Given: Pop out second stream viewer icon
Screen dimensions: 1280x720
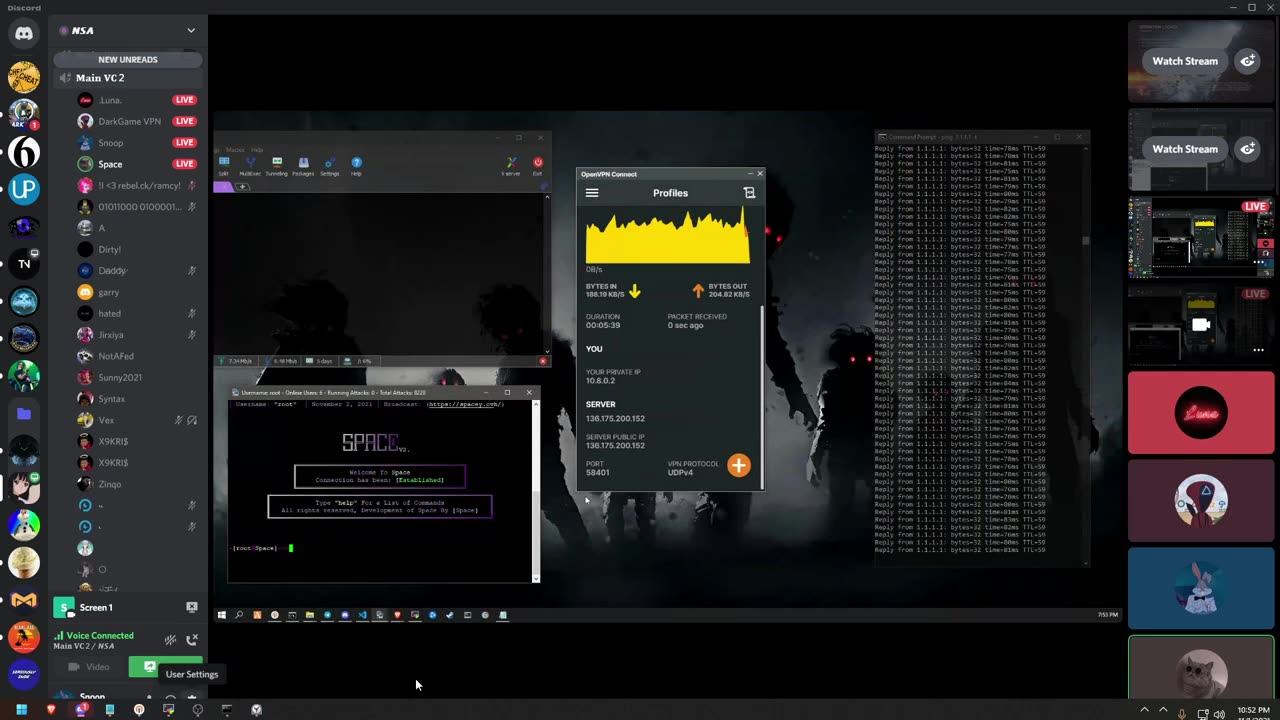Looking at the screenshot, I should tap(1247, 149).
